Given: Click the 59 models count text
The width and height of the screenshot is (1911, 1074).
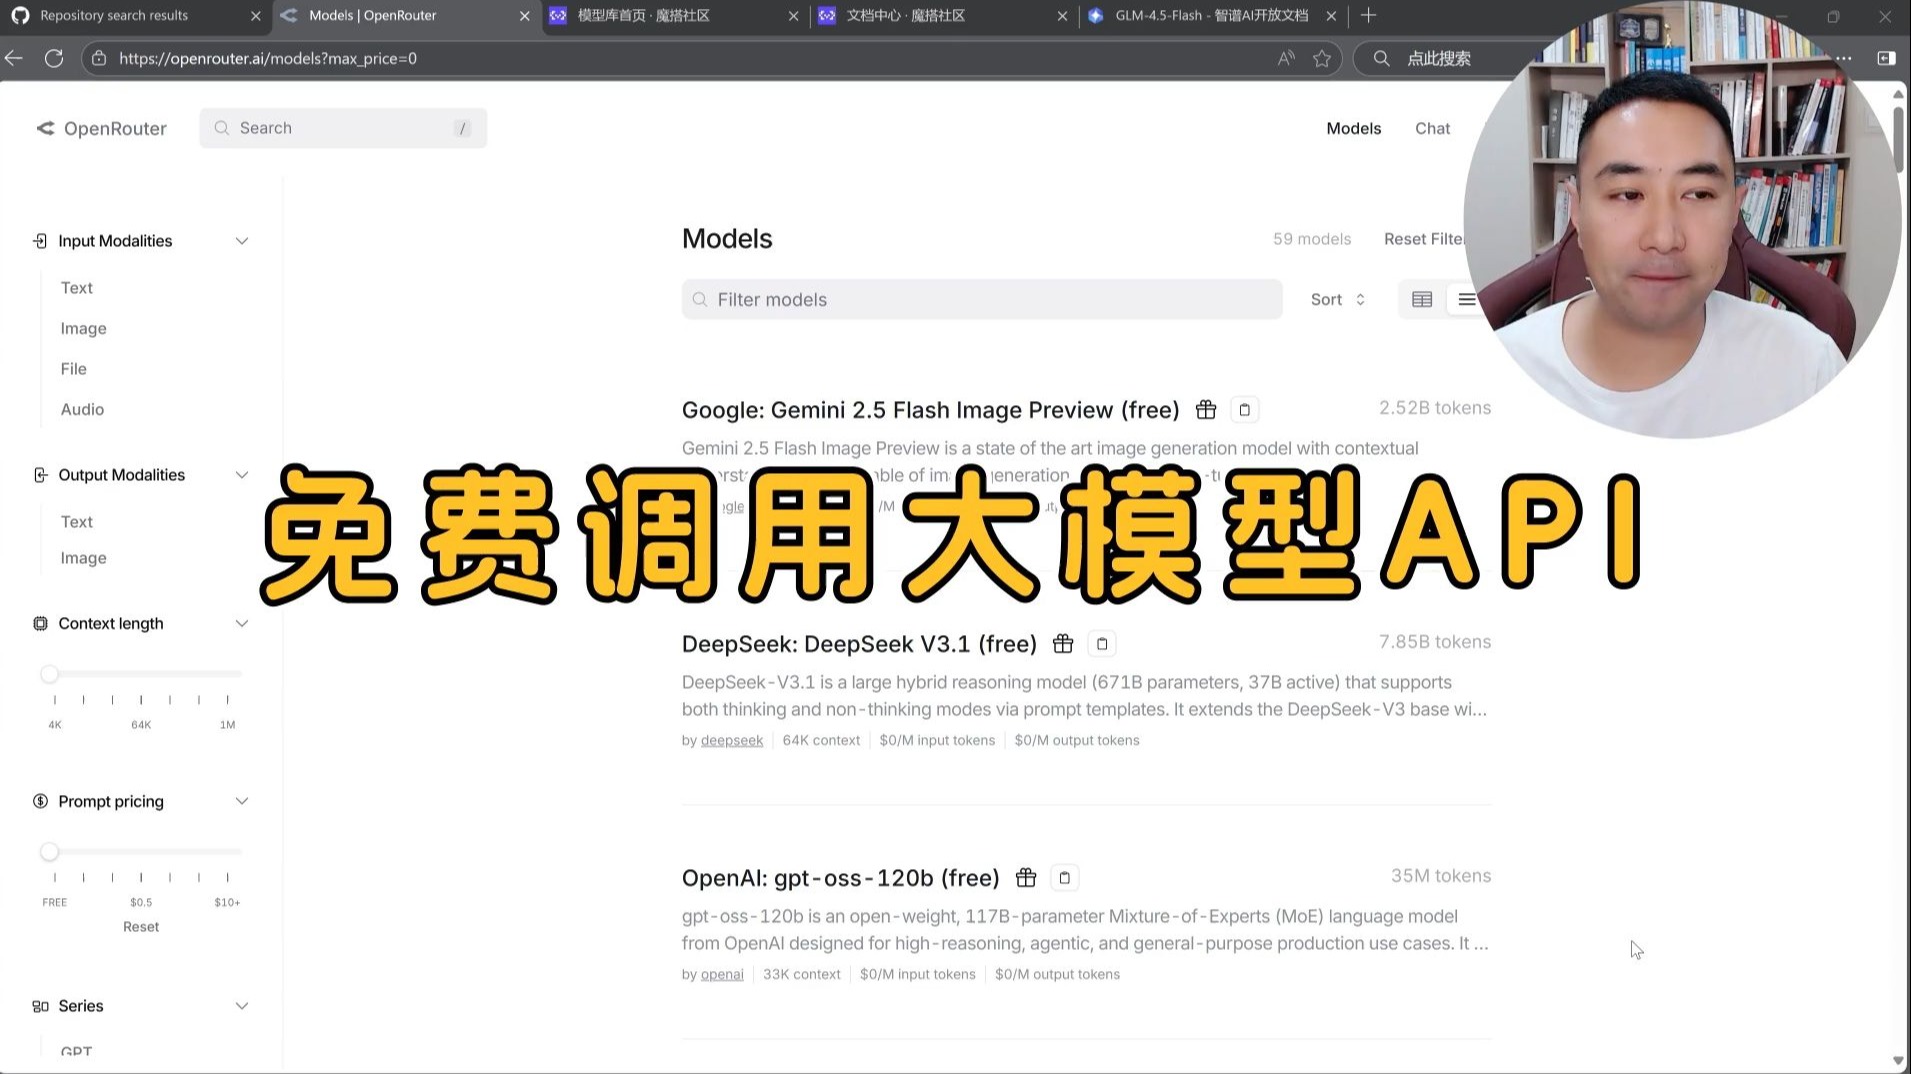Looking at the screenshot, I should tap(1312, 239).
